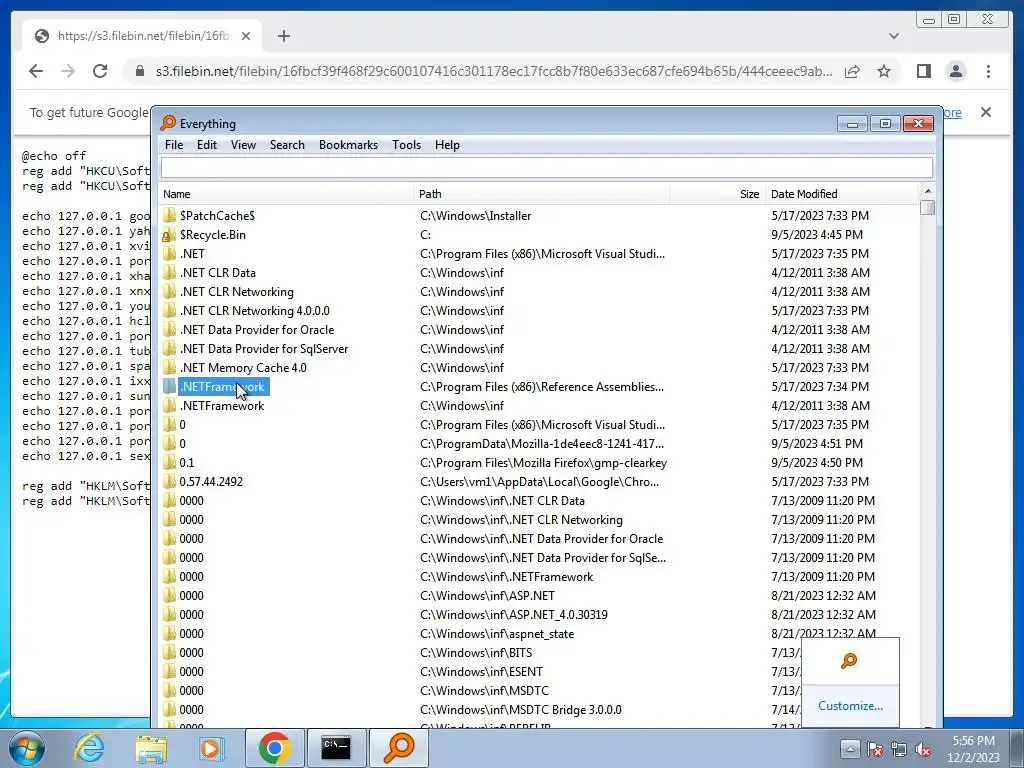
Task: Dismiss the Chrome update infobar
Action: pyautogui.click(x=986, y=112)
